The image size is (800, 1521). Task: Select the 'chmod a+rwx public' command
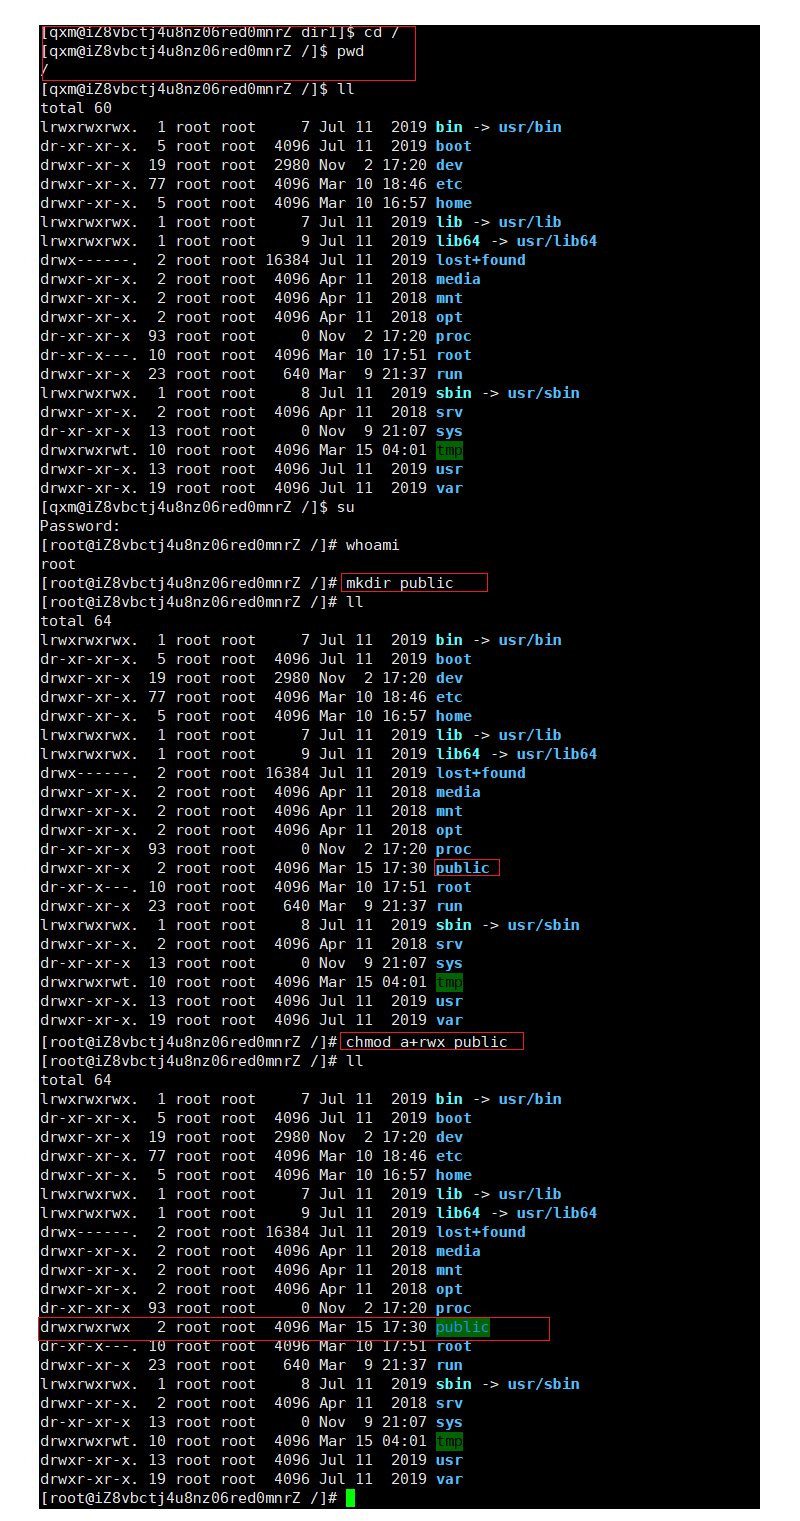[427, 1042]
